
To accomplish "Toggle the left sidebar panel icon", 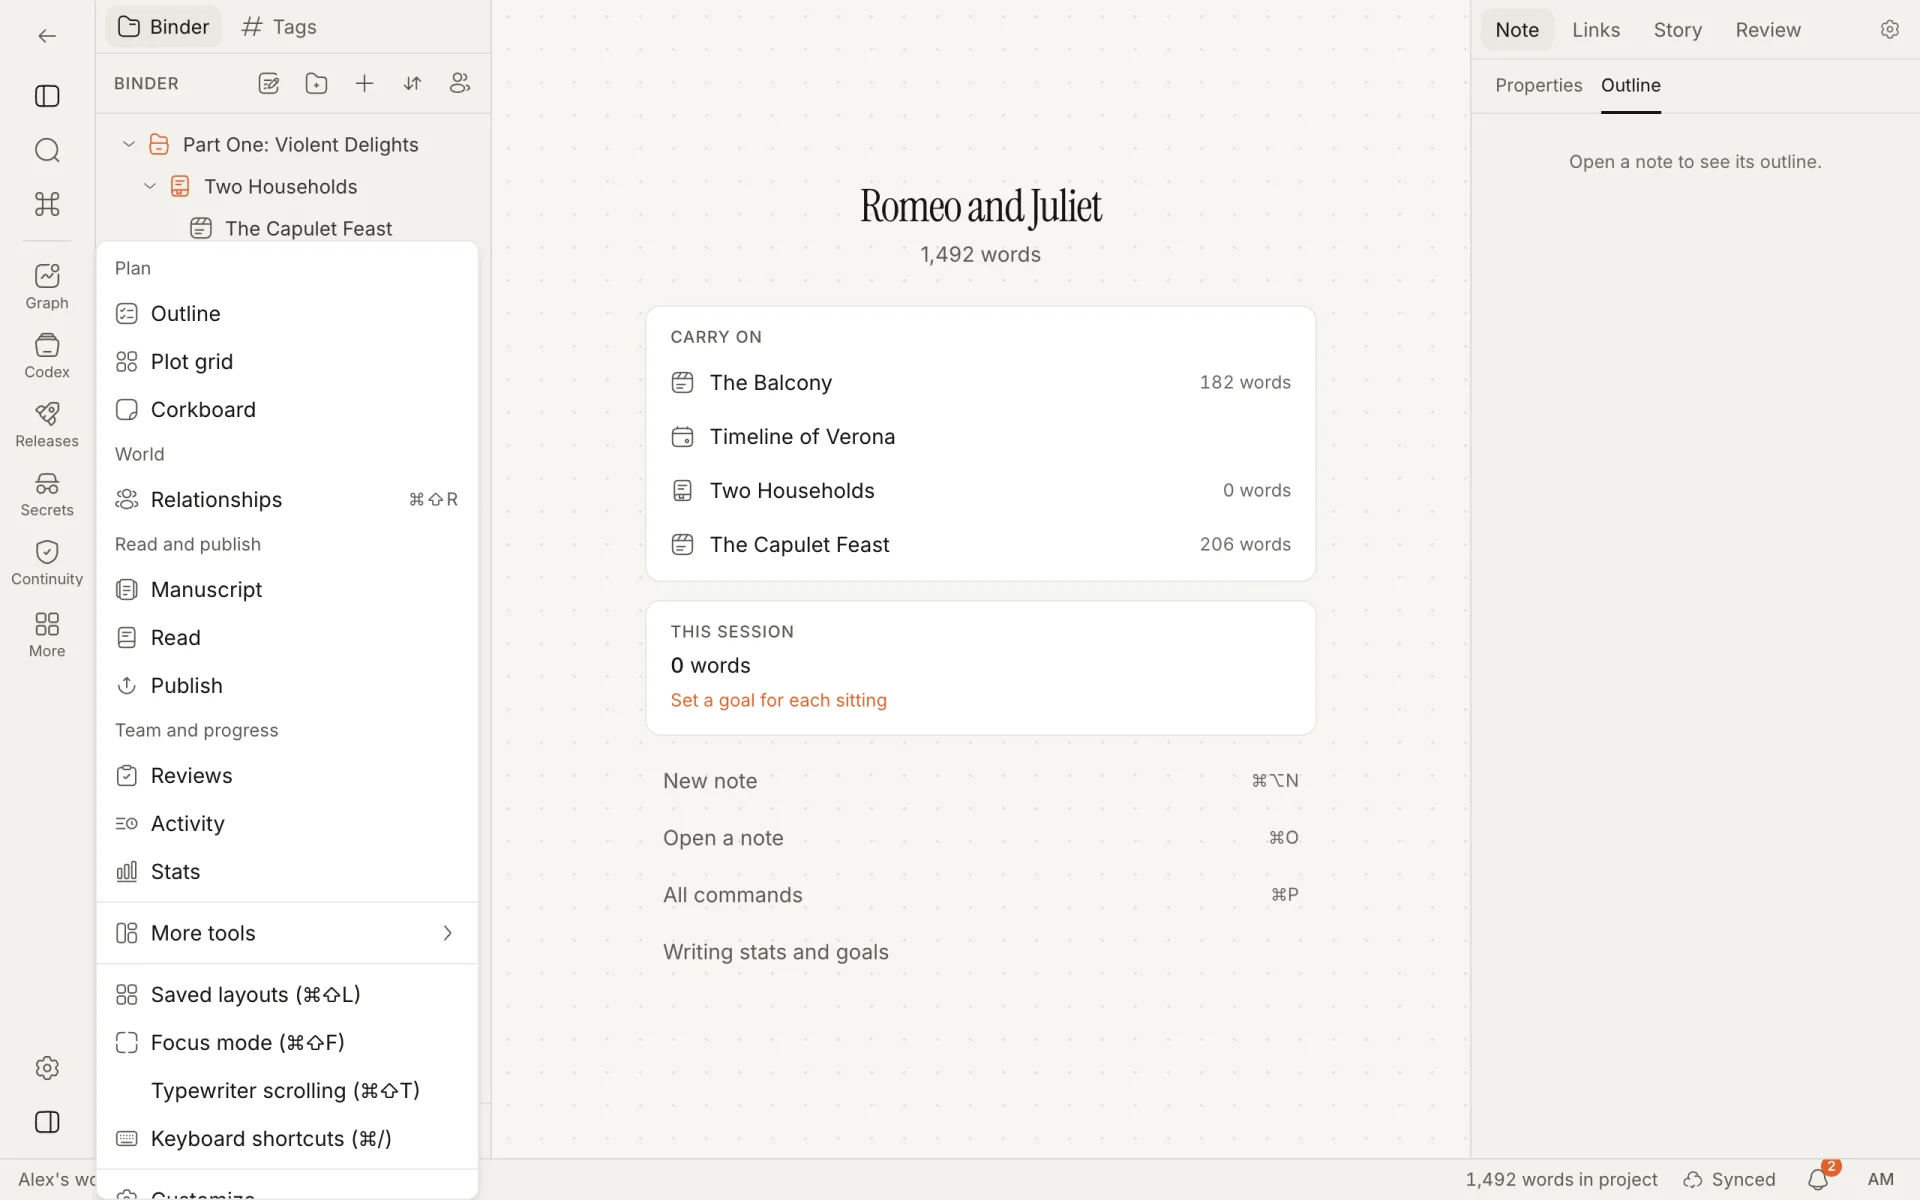I will (x=47, y=96).
